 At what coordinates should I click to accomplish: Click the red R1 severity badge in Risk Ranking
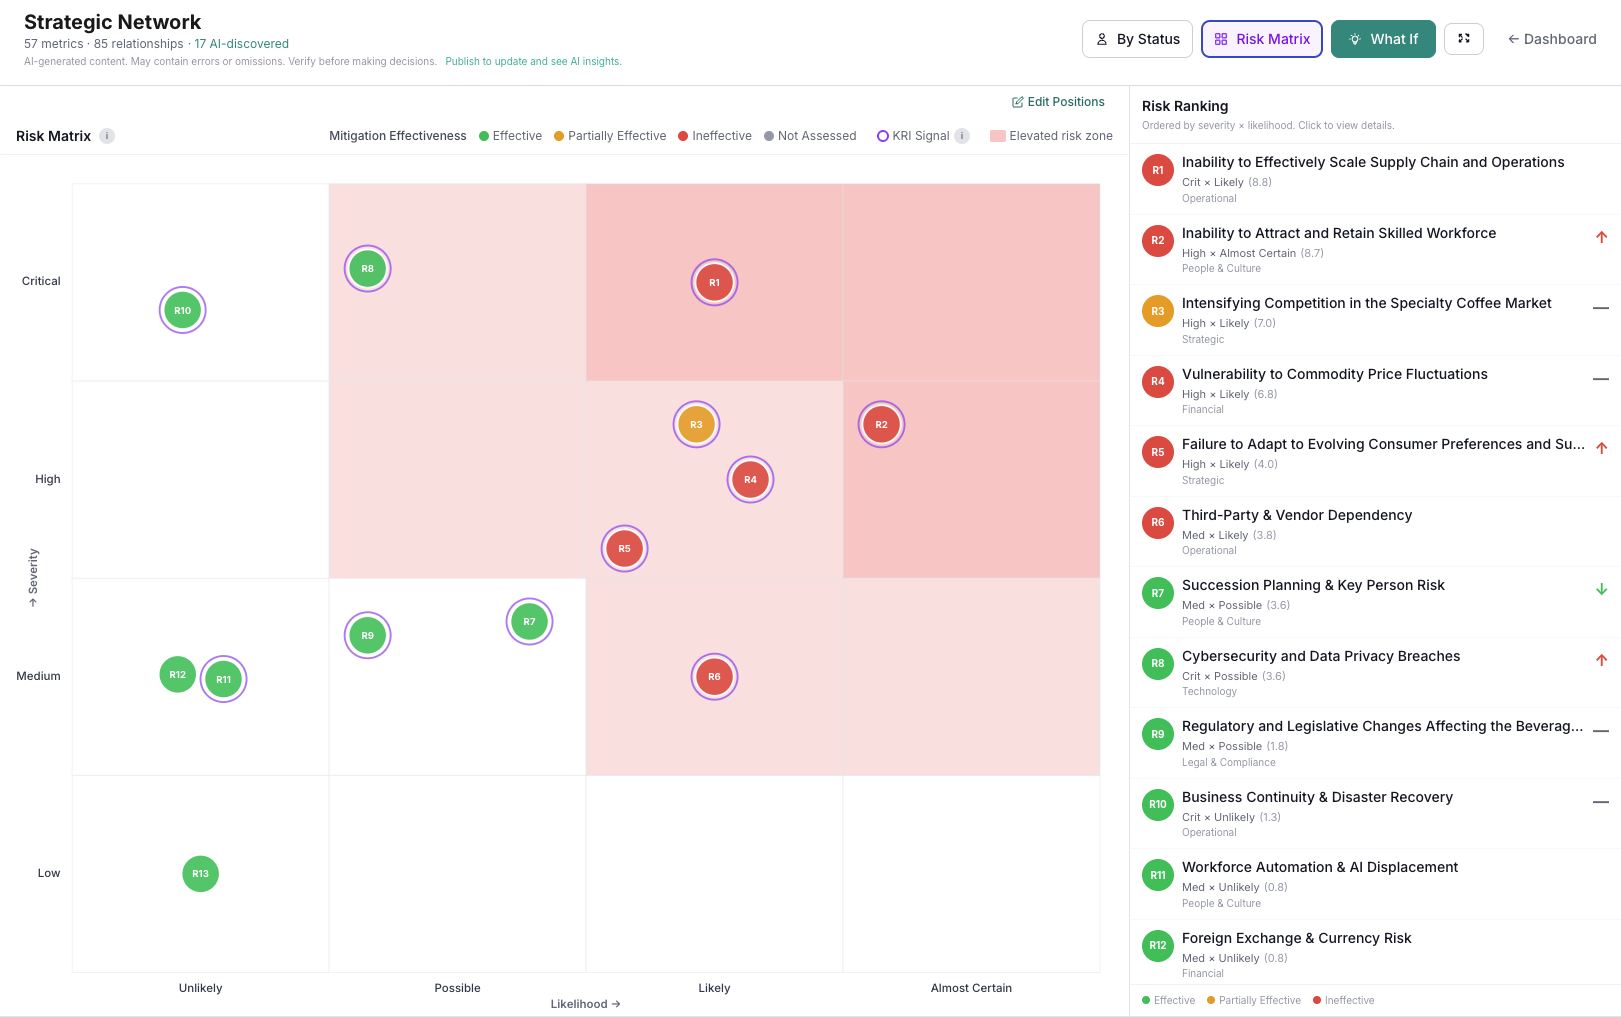(x=1157, y=170)
